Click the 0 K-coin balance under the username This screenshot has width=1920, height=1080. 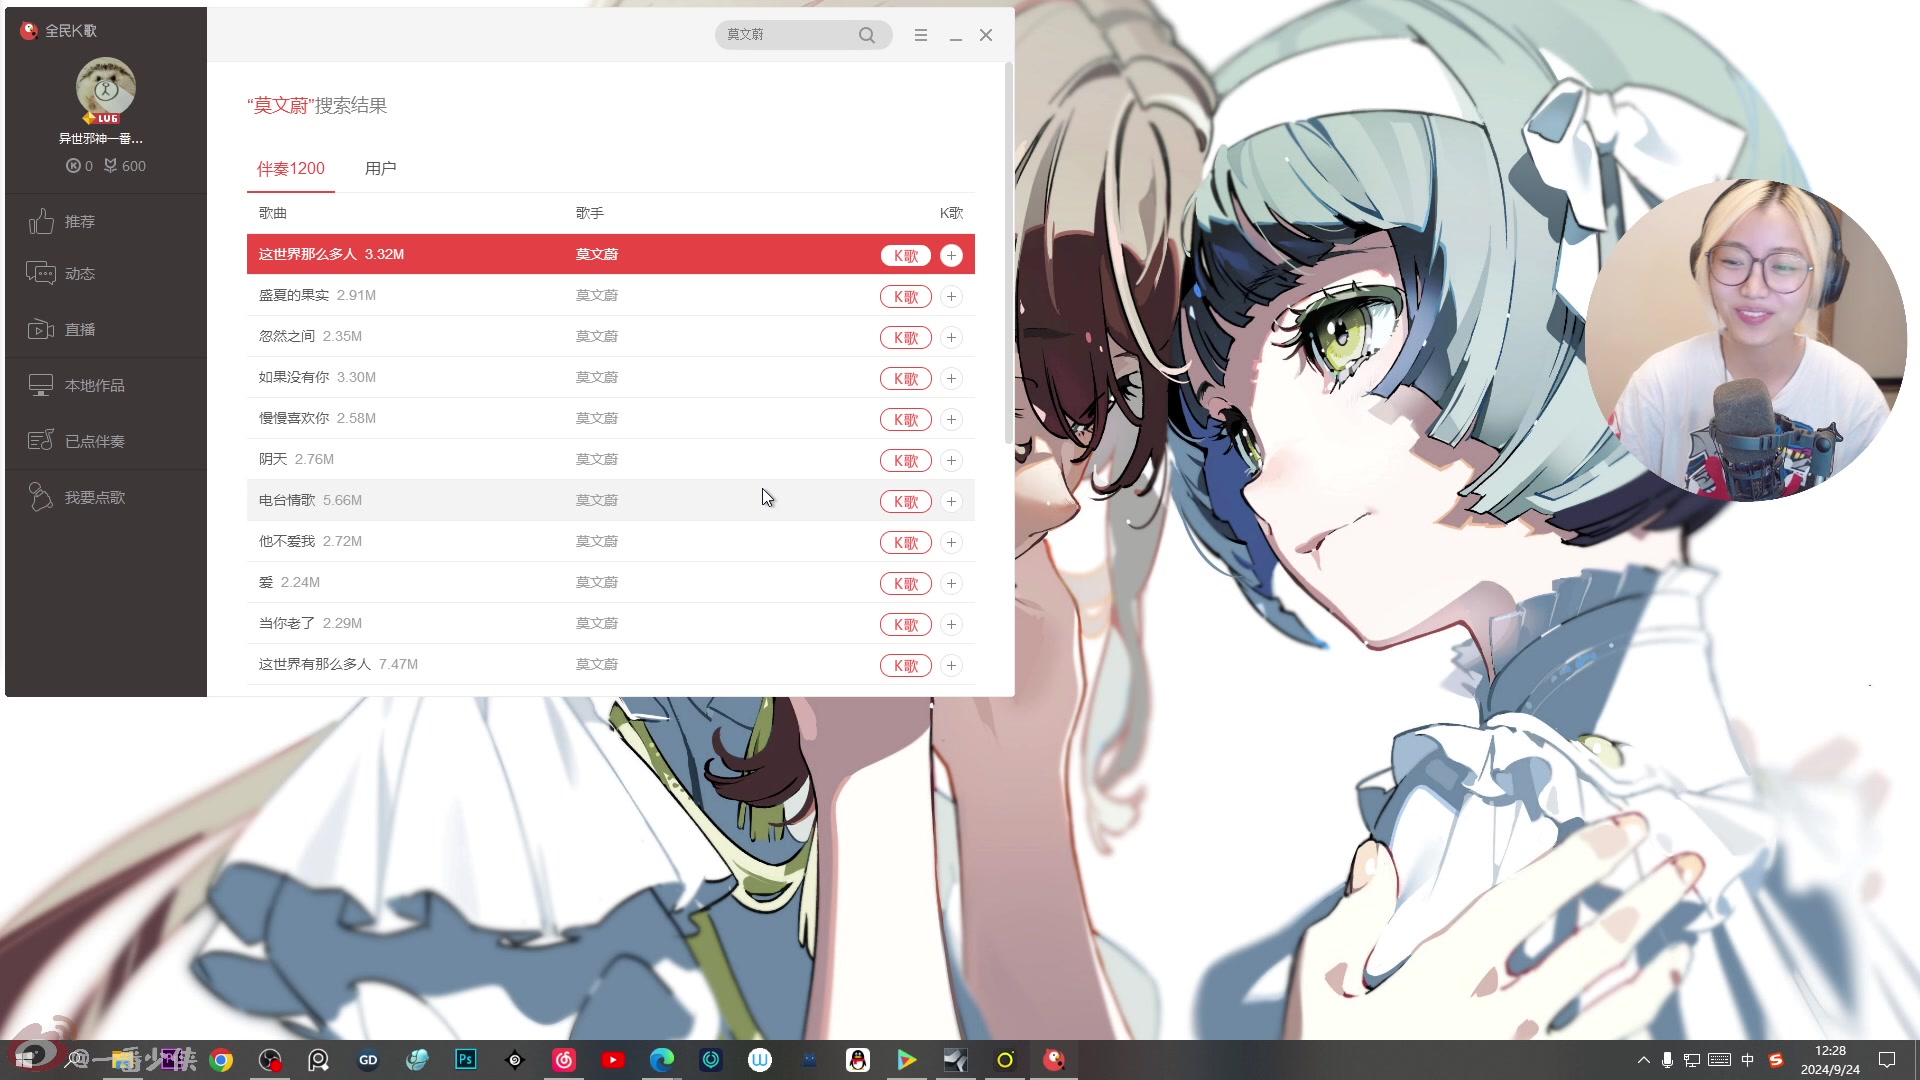click(x=80, y=166)
